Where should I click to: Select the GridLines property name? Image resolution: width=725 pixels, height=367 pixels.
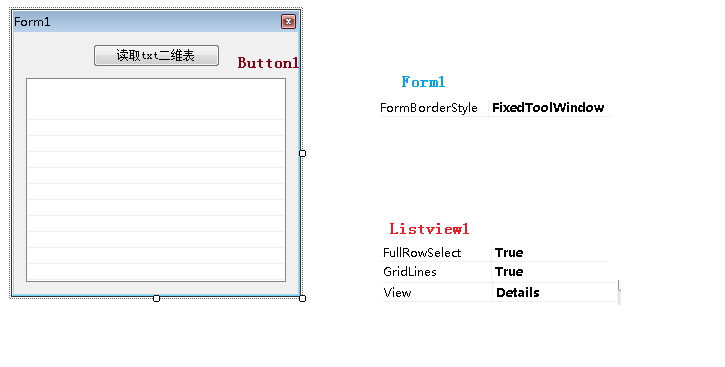pyautogui.click(x=410, y=271)
